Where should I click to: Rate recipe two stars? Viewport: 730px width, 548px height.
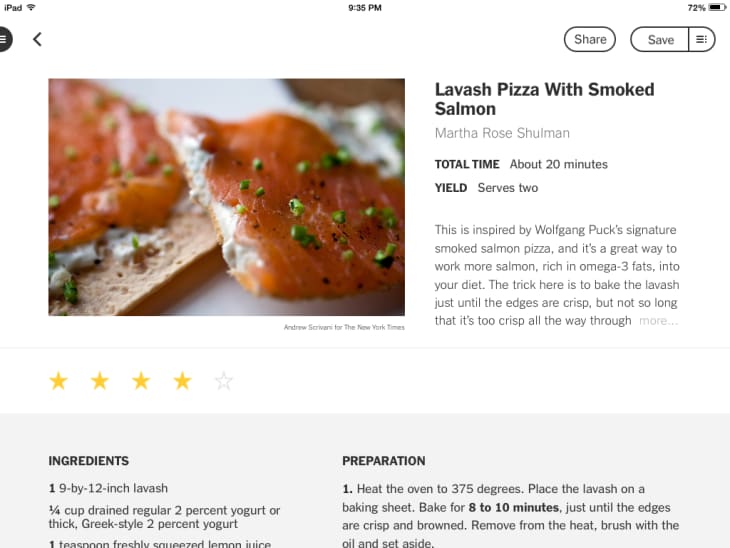tap(100, 381)
